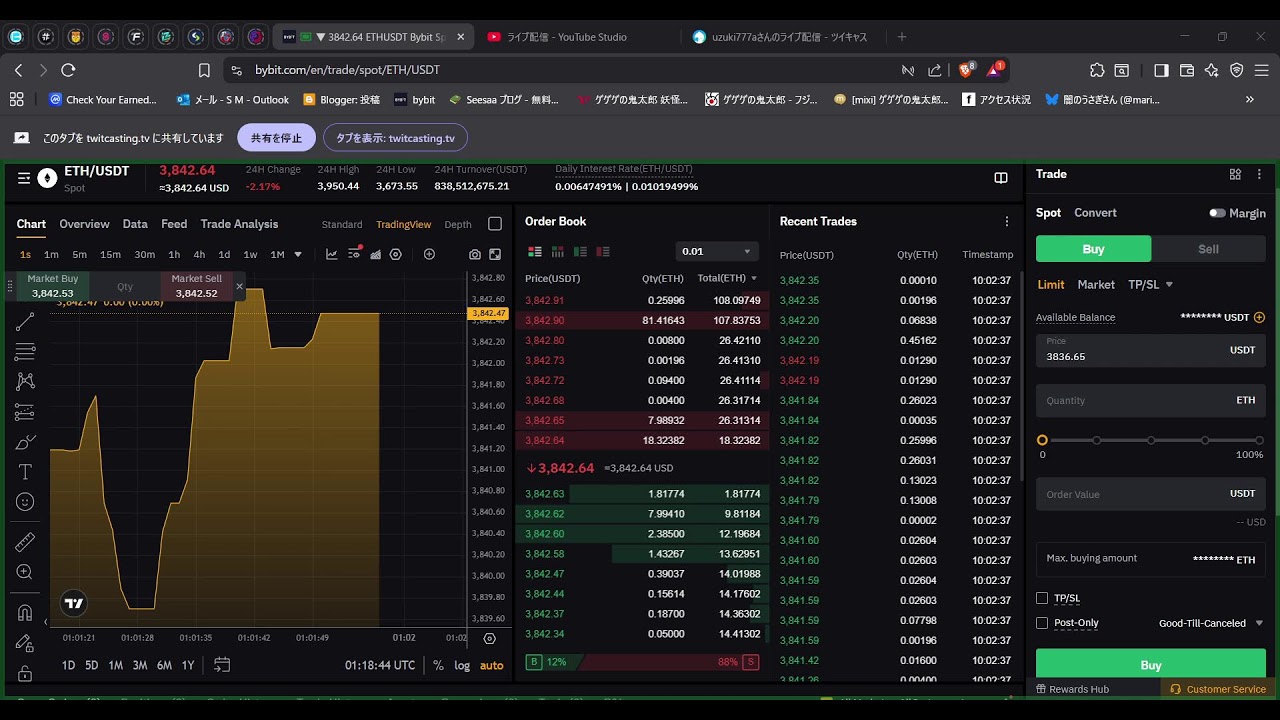Image resolution: width=1280 pixels, height=720 pixels.
Task: Select the trend line drawing tool
Action: click(x=25, y=322)
